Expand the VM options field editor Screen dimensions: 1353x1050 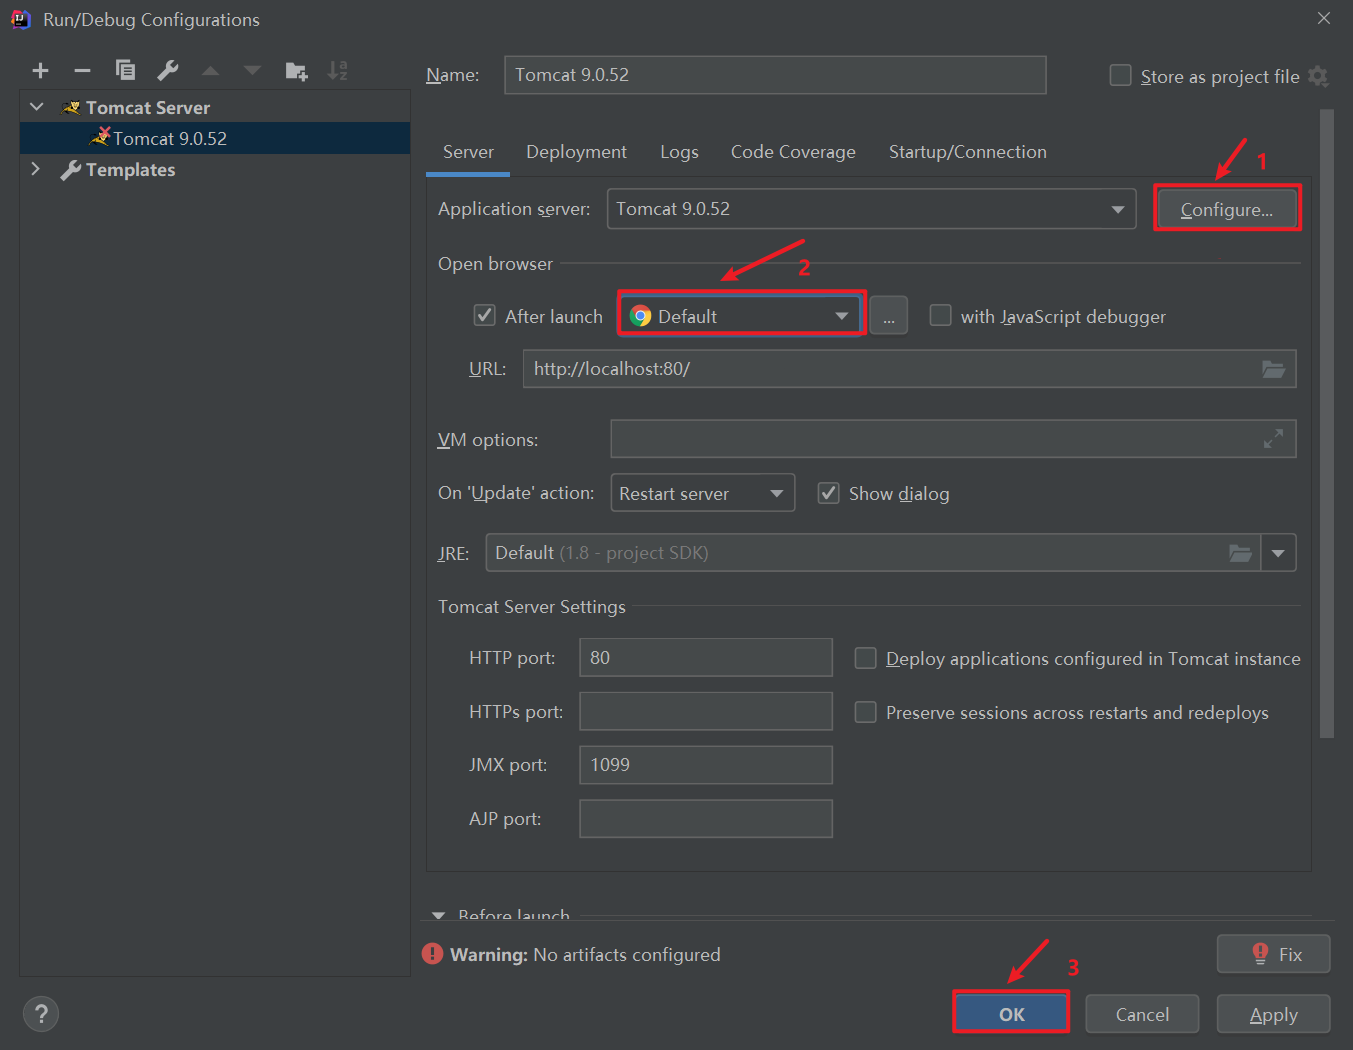point(1273,439)
